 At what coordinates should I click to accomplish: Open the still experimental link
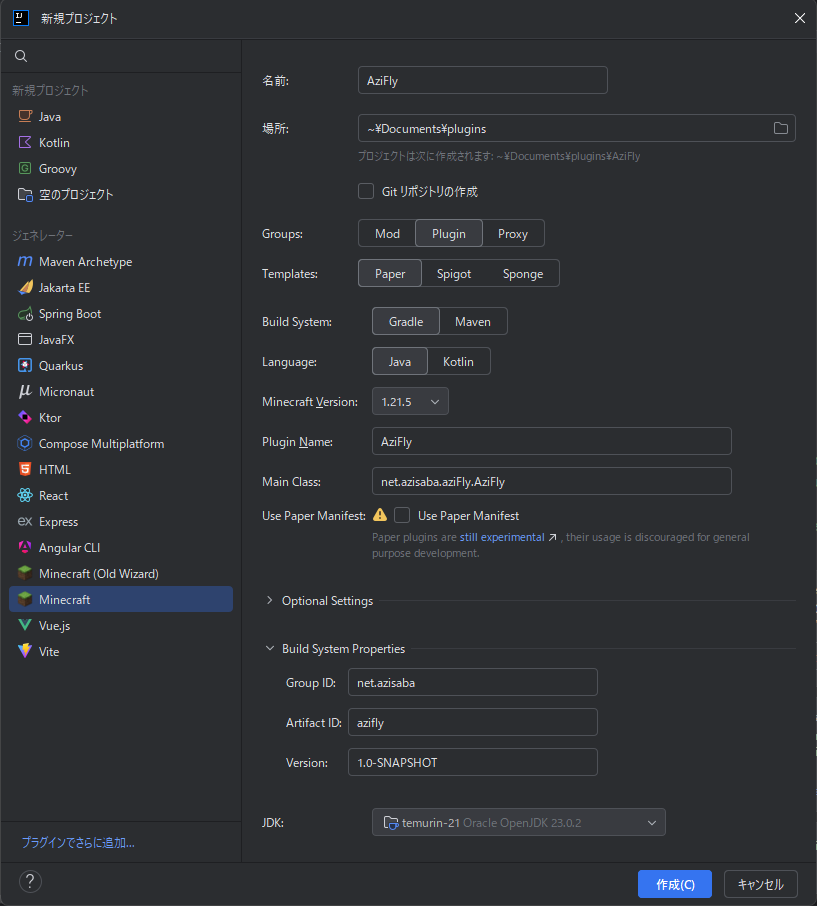pyautogui.click(x=502, y=537)
